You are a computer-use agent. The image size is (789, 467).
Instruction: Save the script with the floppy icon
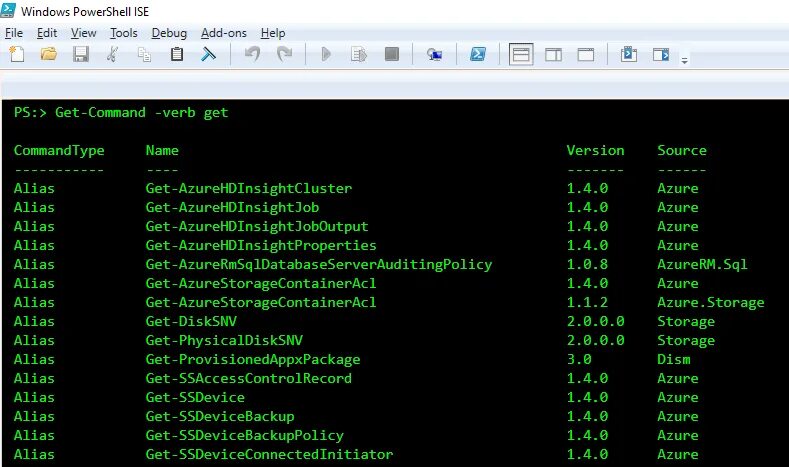[x=81, y=54]
